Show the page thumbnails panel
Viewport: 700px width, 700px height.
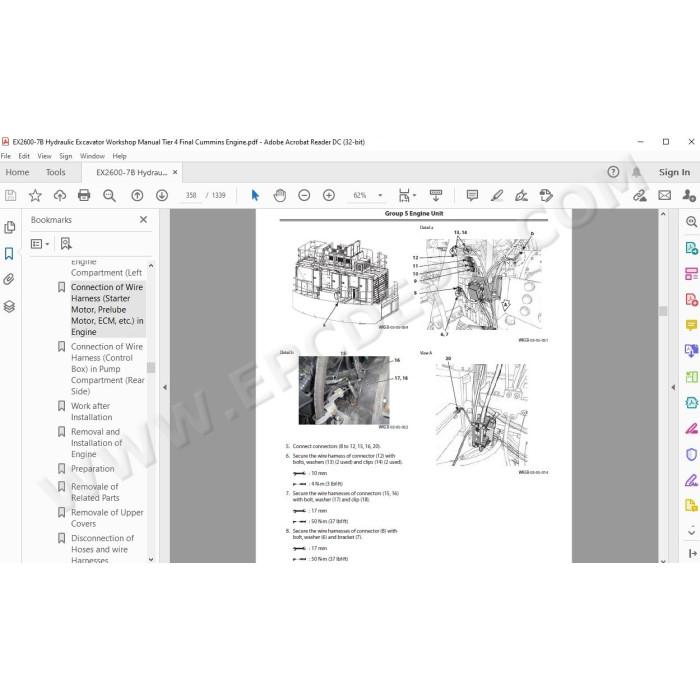[9, 227]
